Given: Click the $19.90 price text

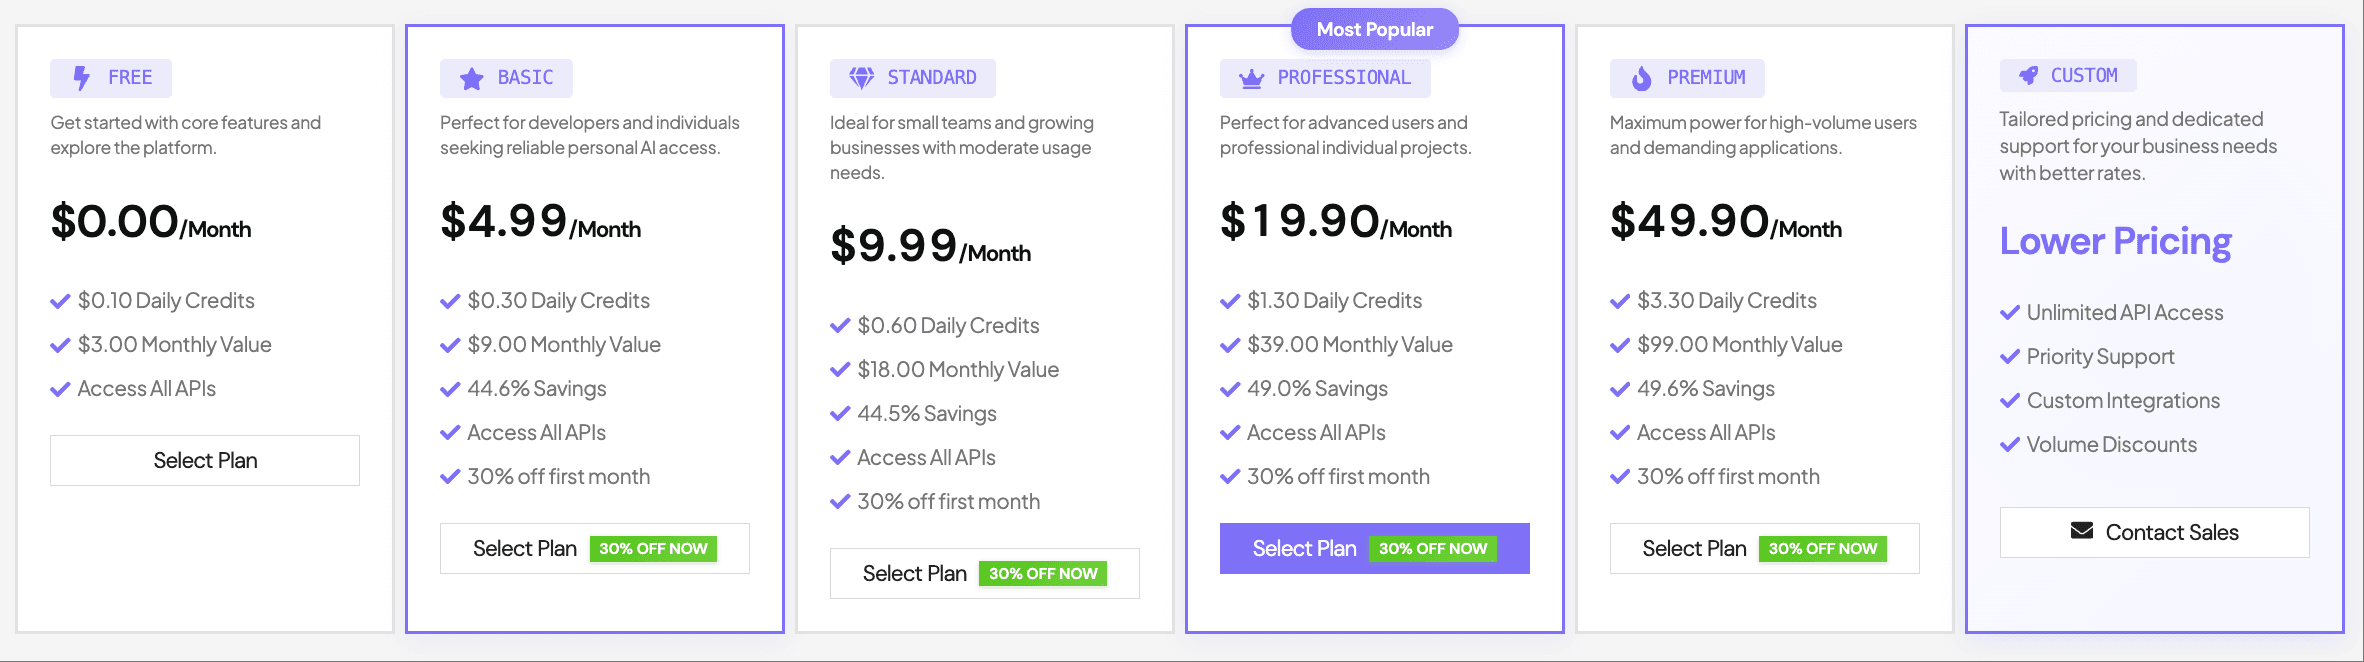Looking at the screenshot, I should point(1300,221).
